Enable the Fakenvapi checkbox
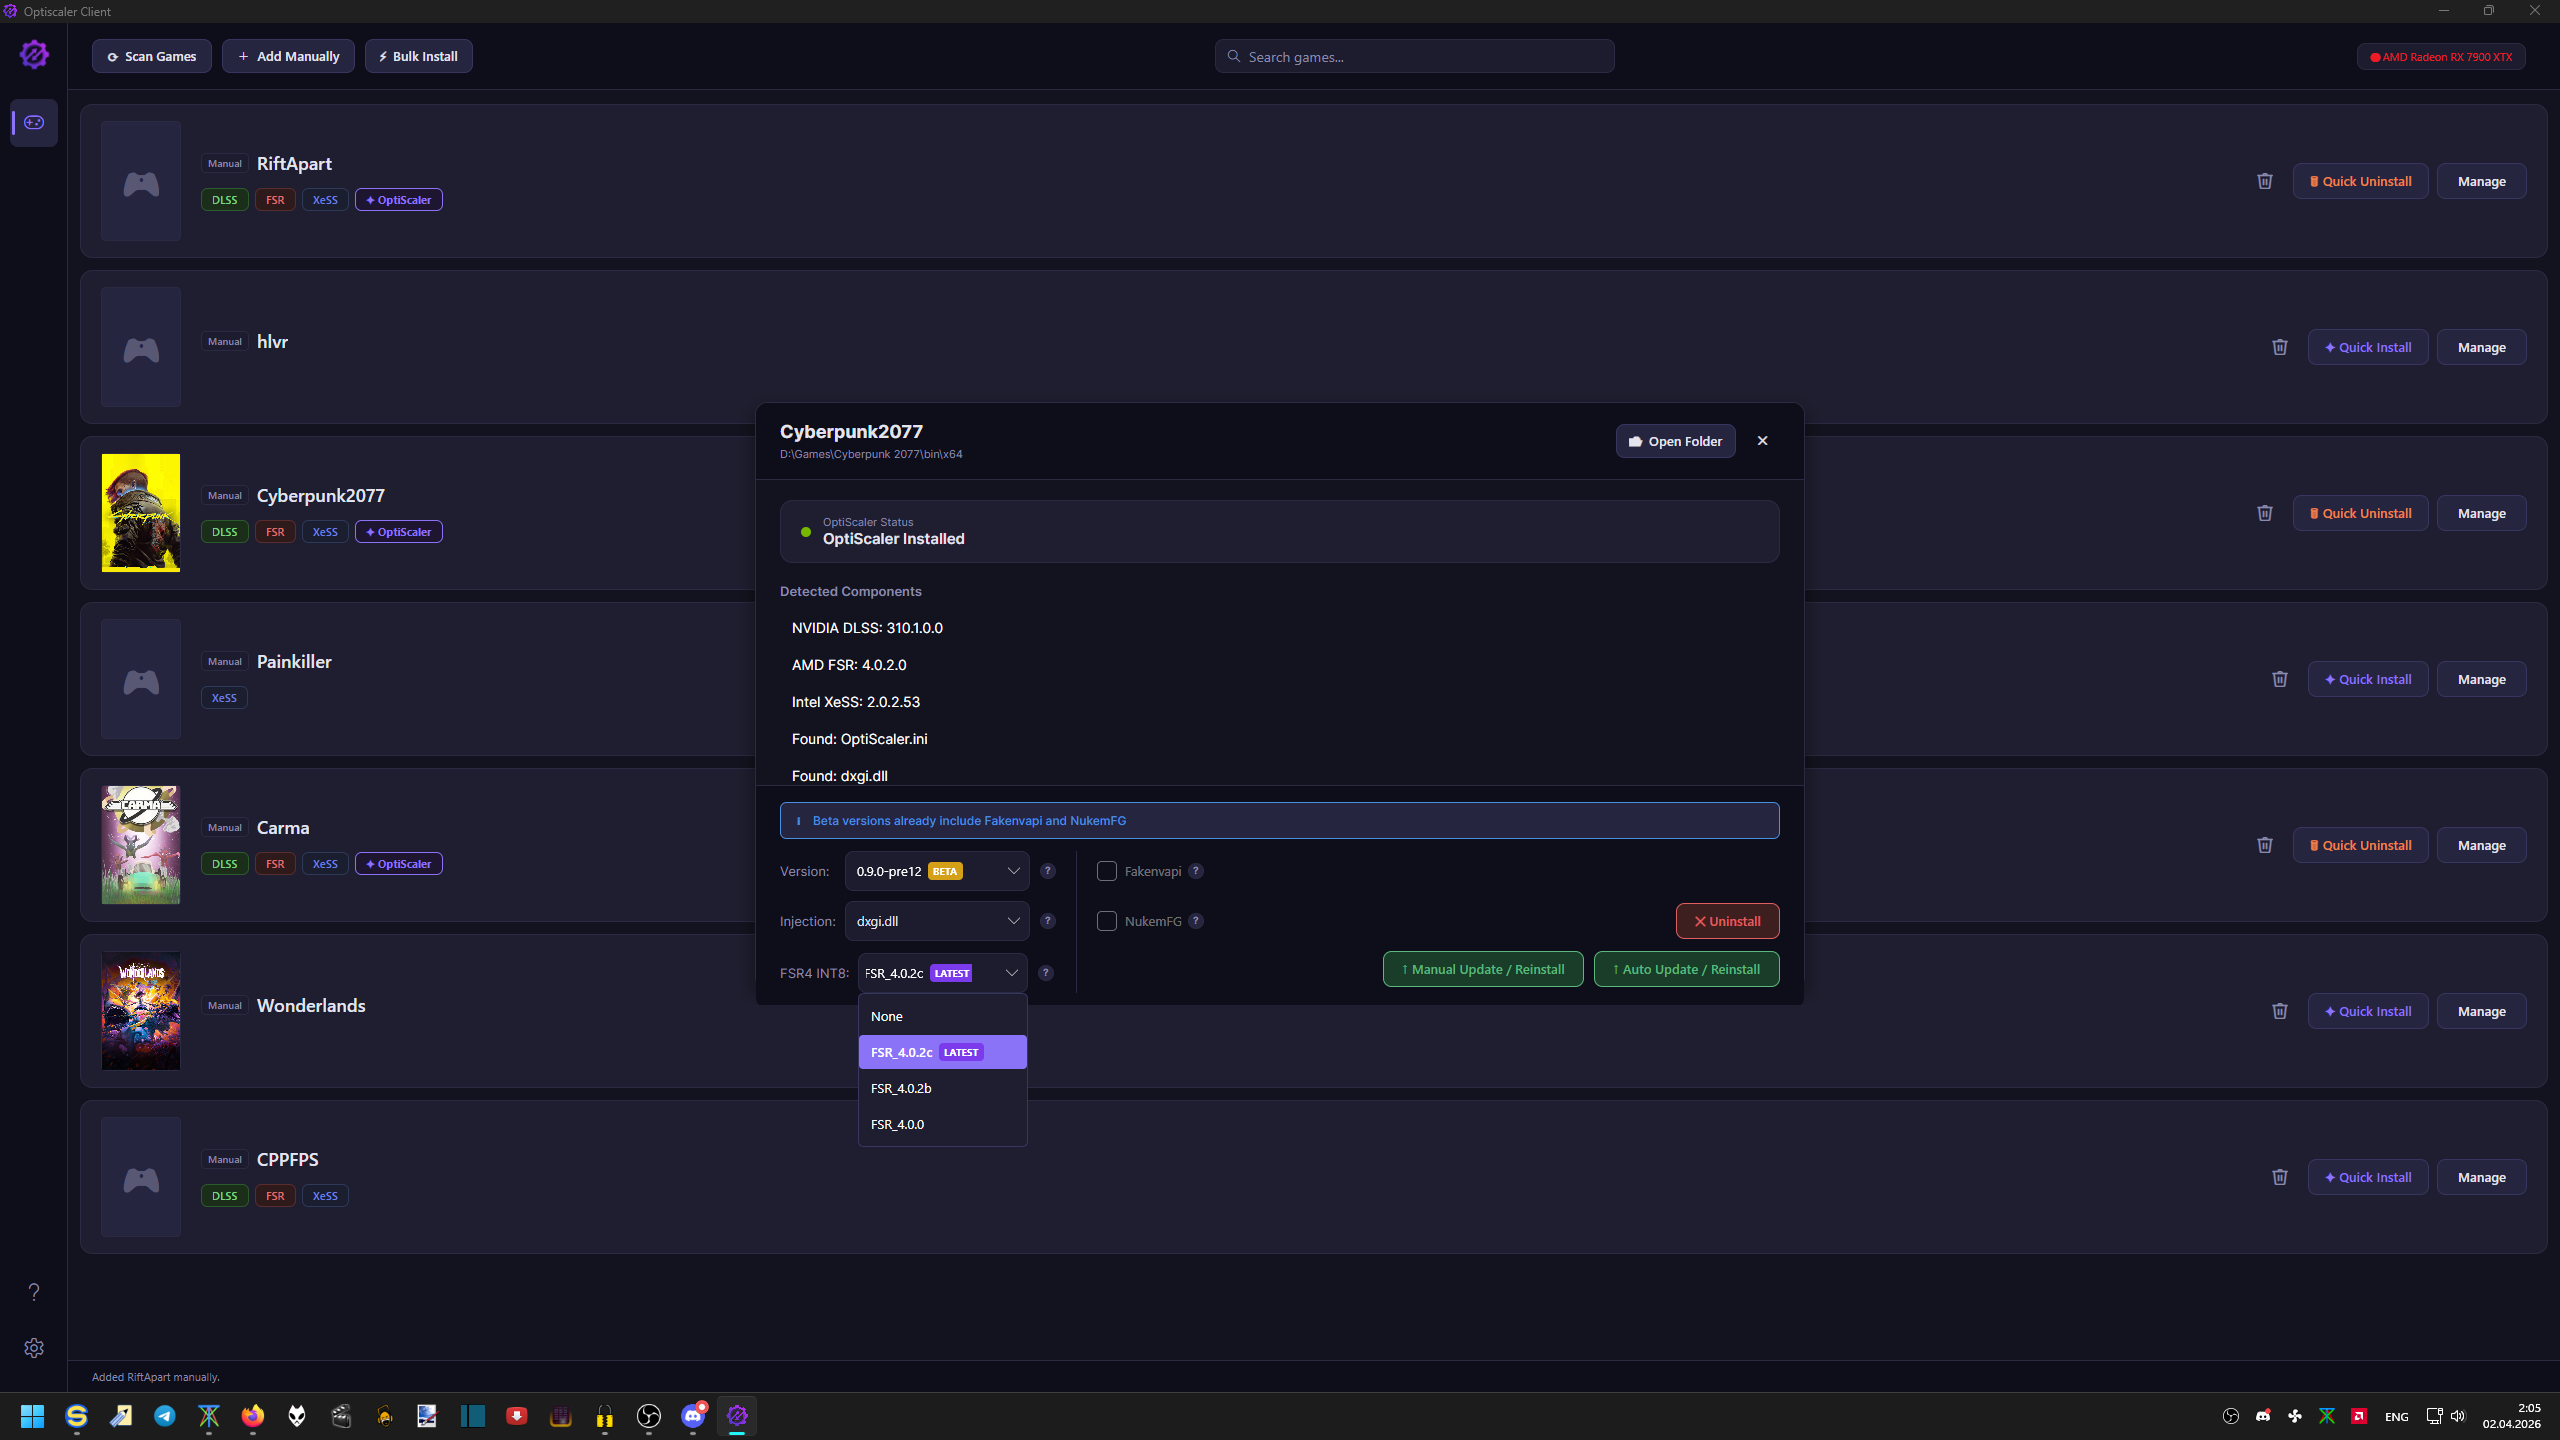Image resolution: width=2560 pixels, height=1440 pixels. [1107, 871]
